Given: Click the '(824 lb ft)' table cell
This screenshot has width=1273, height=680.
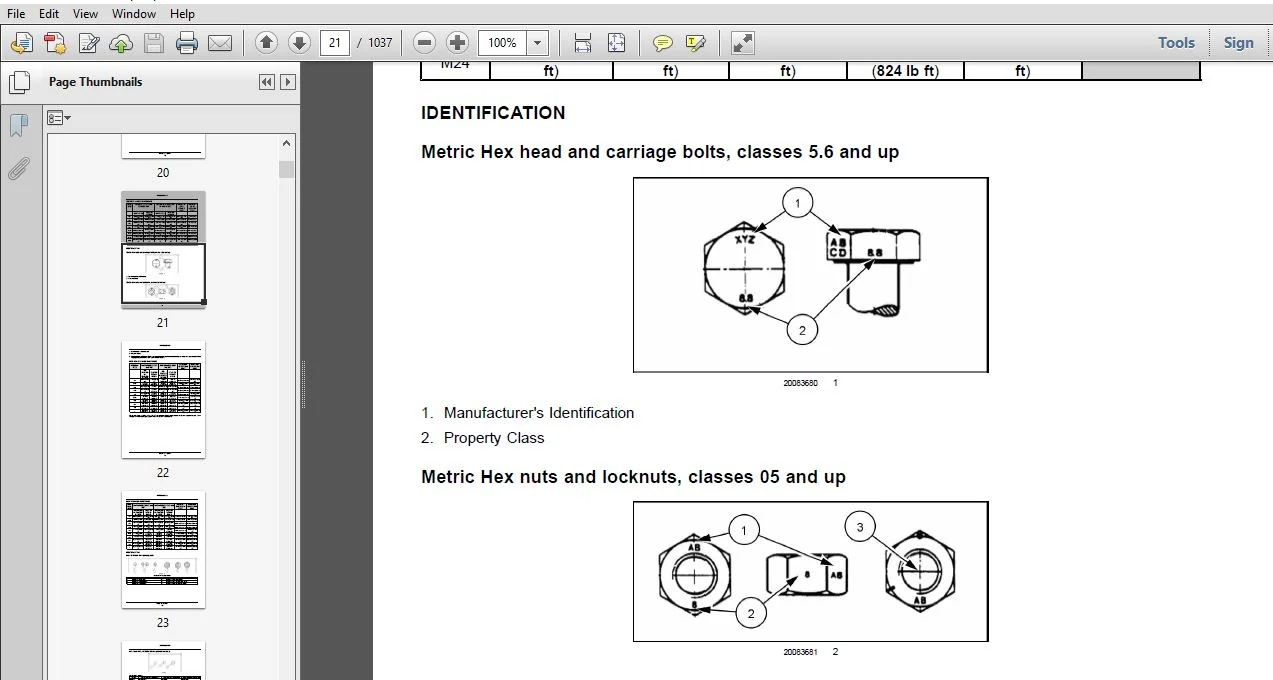Looking at the screenshot, I should click(x=905, y=71).
